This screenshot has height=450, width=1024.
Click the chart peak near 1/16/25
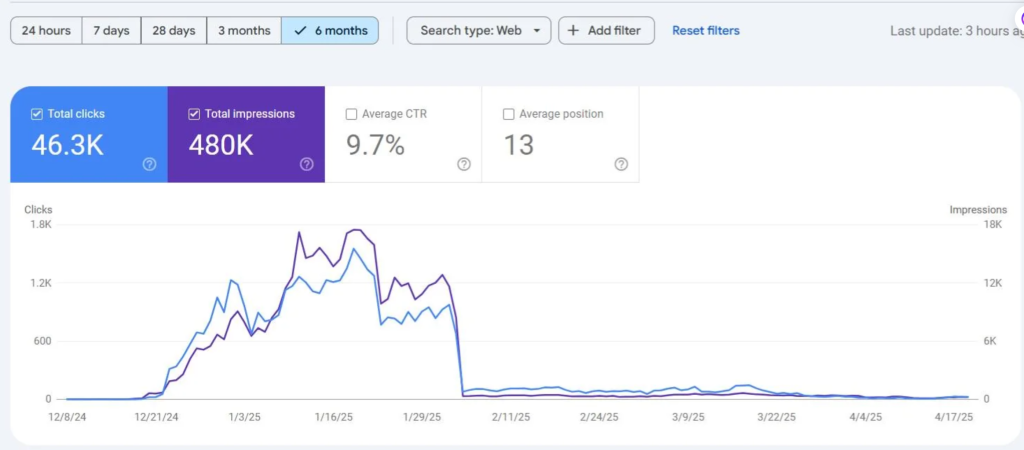tap(355, 230)
